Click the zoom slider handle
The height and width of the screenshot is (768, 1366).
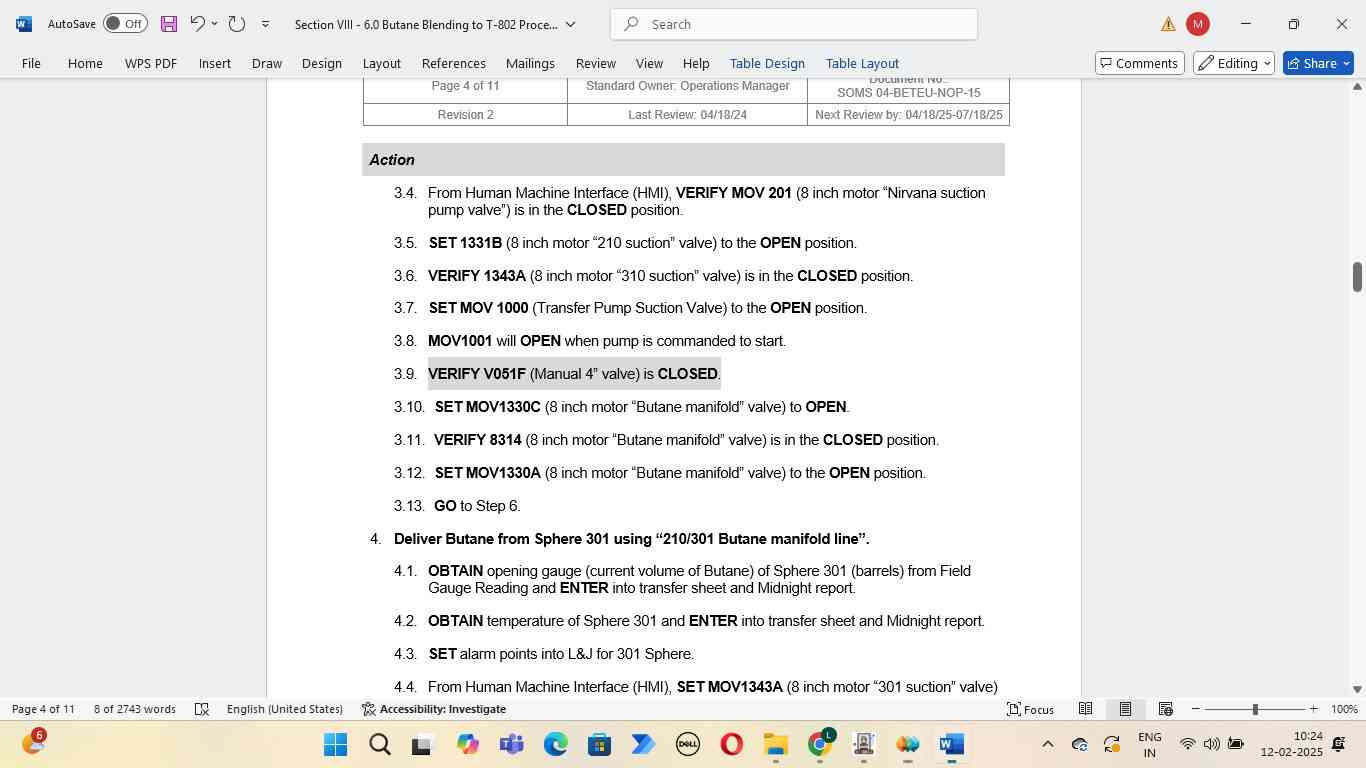click(x=1255, y=709)
